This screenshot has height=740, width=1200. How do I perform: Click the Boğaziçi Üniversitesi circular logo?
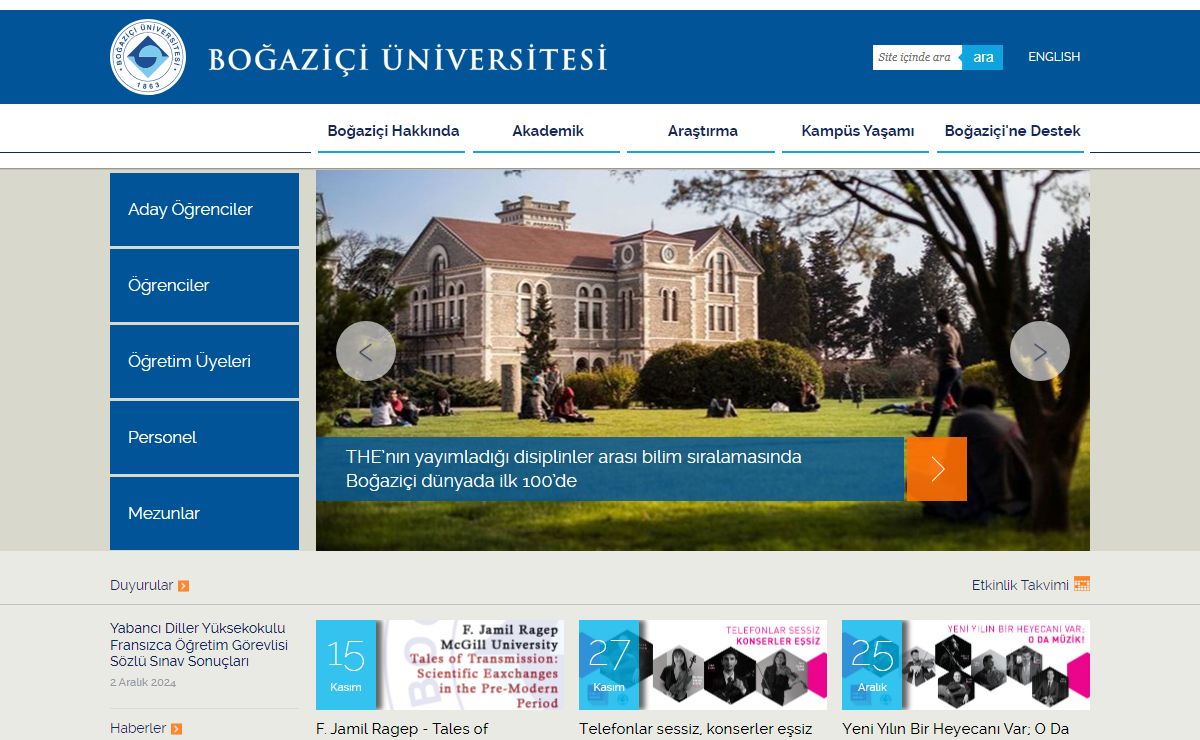(x=148, y=57)
